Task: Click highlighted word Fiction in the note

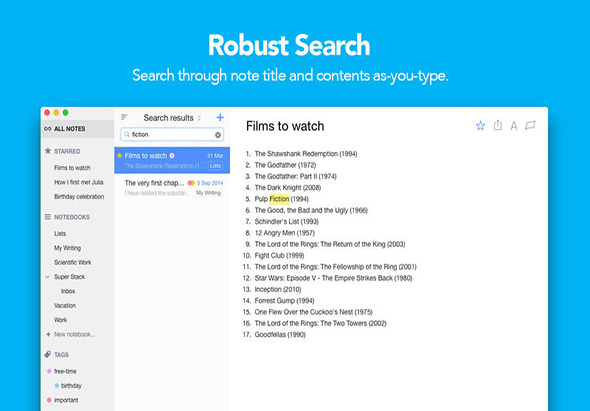Action: pyautogui.click(x=279, y=199)
